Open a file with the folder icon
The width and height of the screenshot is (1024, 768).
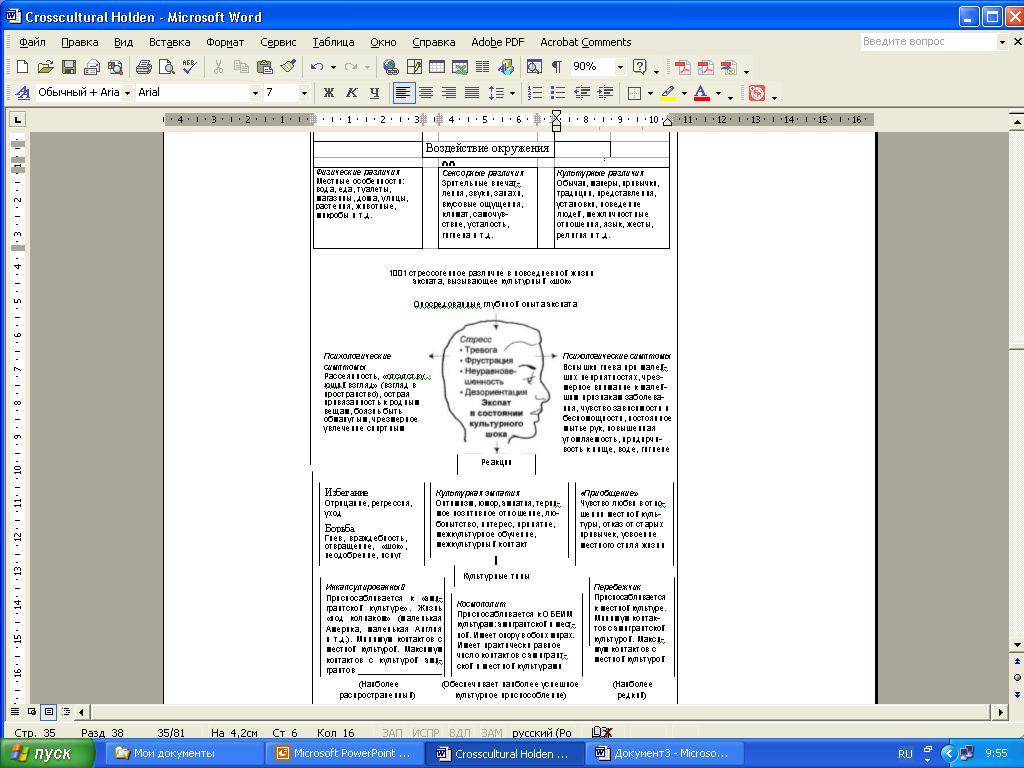pos(45,67)
